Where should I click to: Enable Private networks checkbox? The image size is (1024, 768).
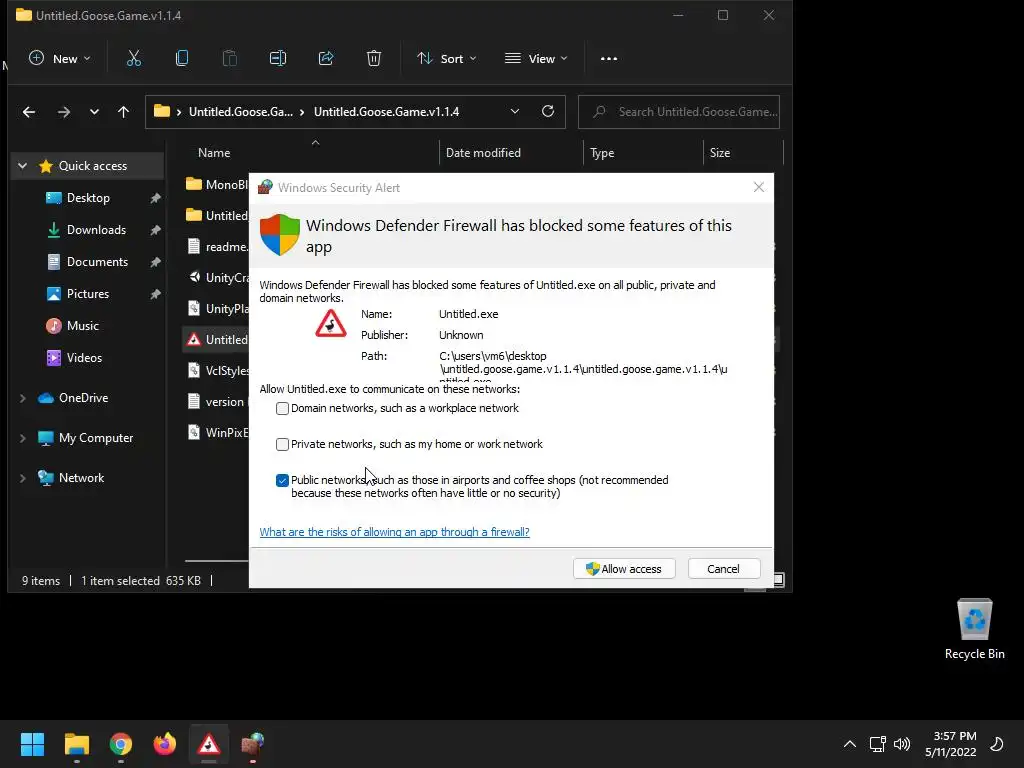coord(282,444)
